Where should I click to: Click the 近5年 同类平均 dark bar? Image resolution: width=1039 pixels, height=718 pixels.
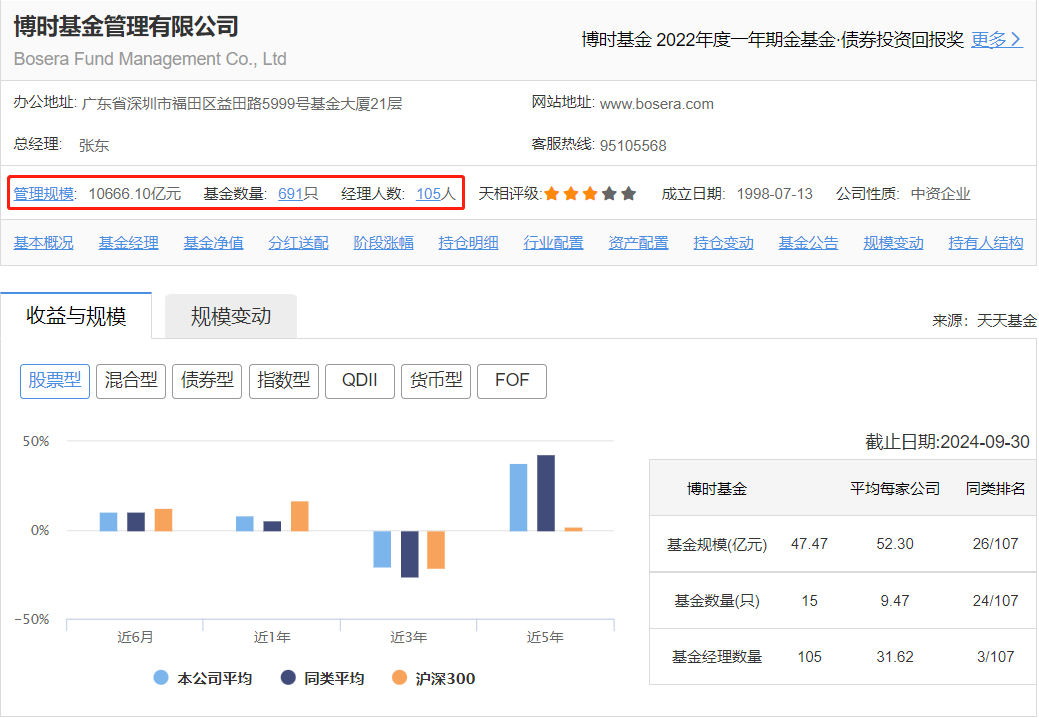point(546,493)
